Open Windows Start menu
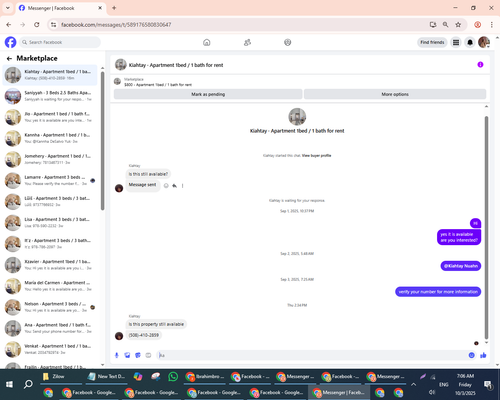500x400 pixels. (x=9, y=384)
